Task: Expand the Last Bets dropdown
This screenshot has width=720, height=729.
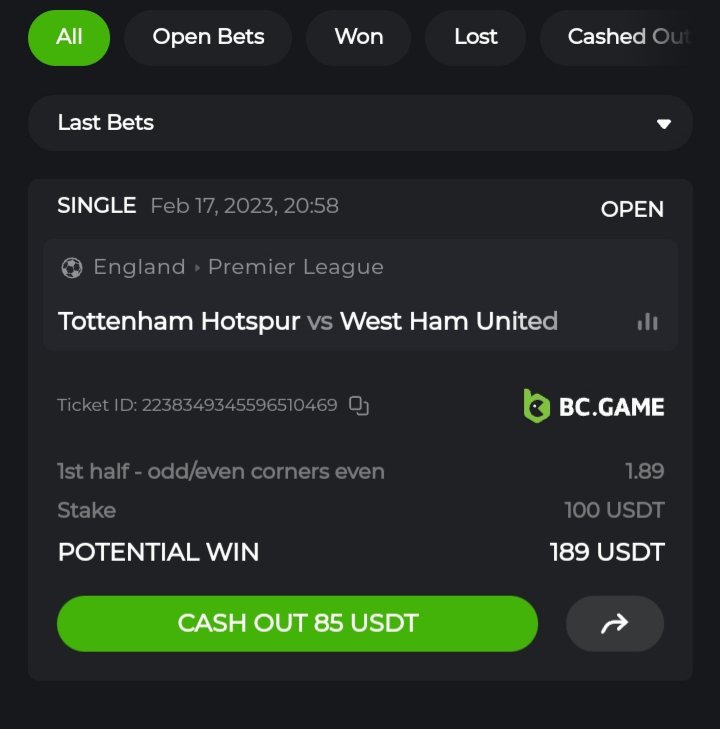Action: (x=360, y=123)
